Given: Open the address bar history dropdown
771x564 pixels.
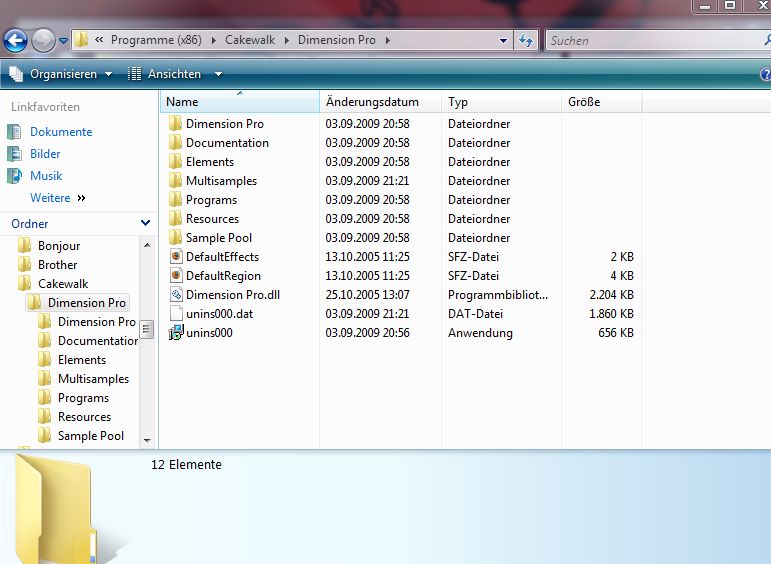Looking at the screenshot, I should click(x=503, y=41).
